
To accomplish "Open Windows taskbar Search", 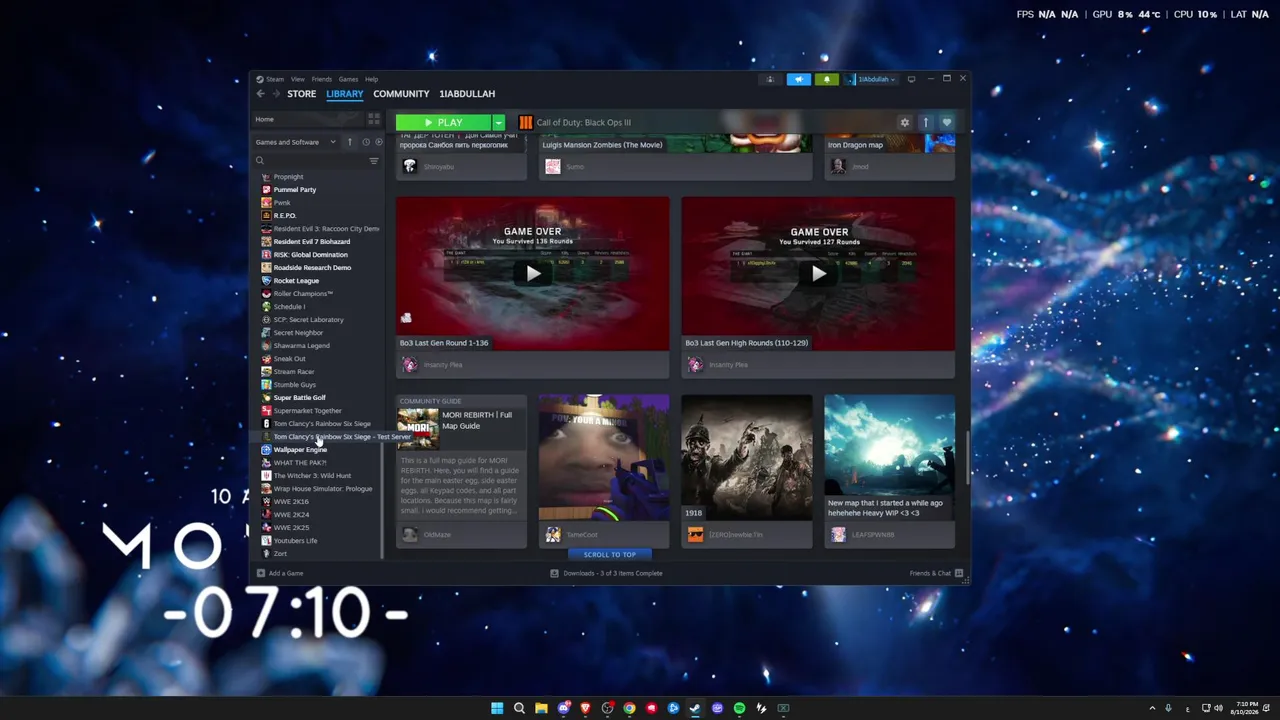I will pyautogui.click(x=519, y=708).
